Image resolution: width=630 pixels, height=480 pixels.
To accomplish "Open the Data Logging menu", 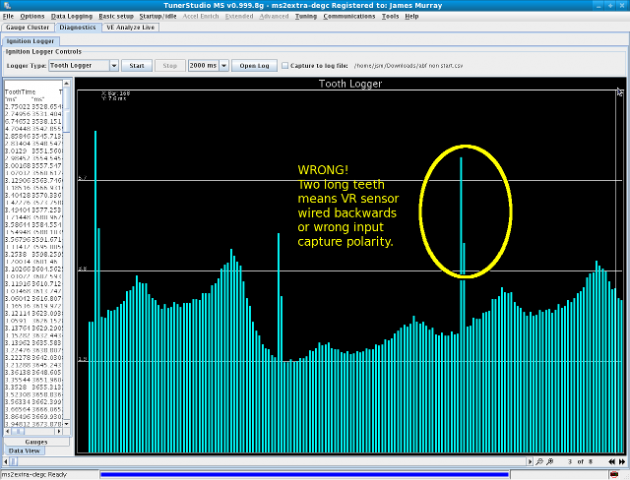I will pyautogui.click(x=70, y=17).
